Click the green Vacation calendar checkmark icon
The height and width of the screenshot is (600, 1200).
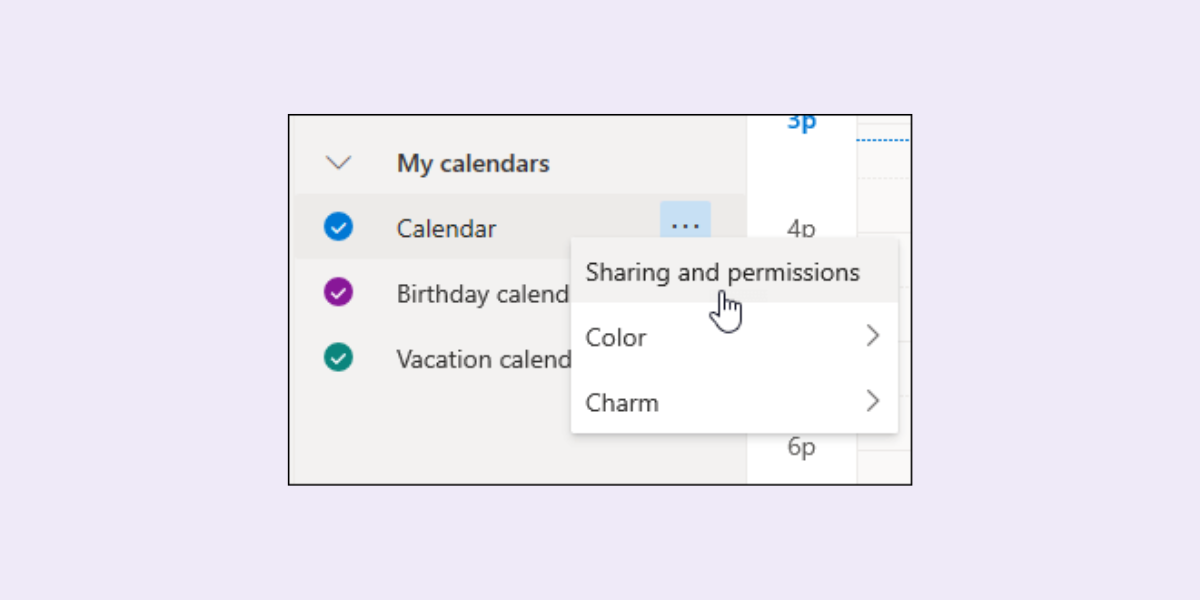339,358
